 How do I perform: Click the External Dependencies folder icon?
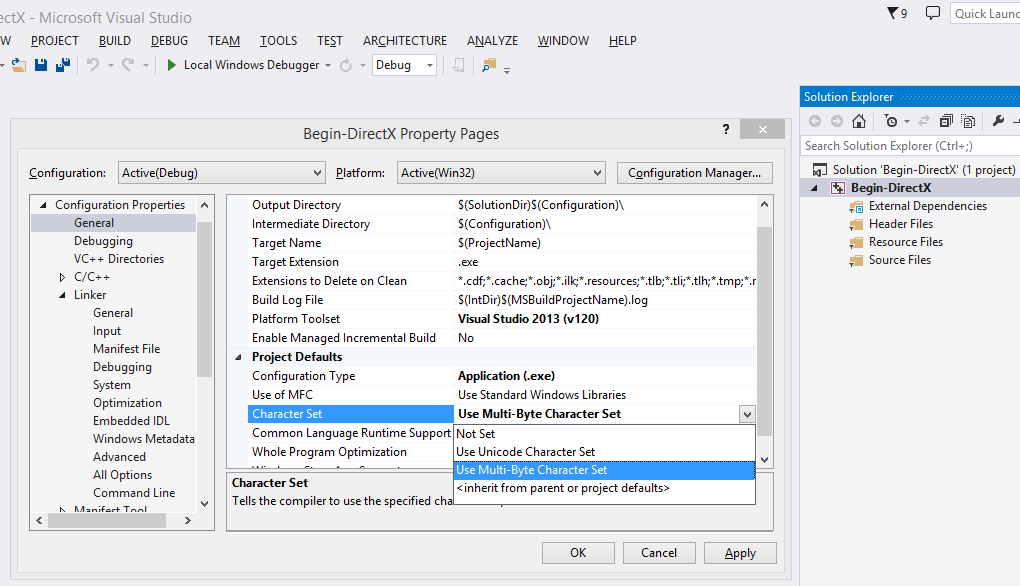pos(856,207)
